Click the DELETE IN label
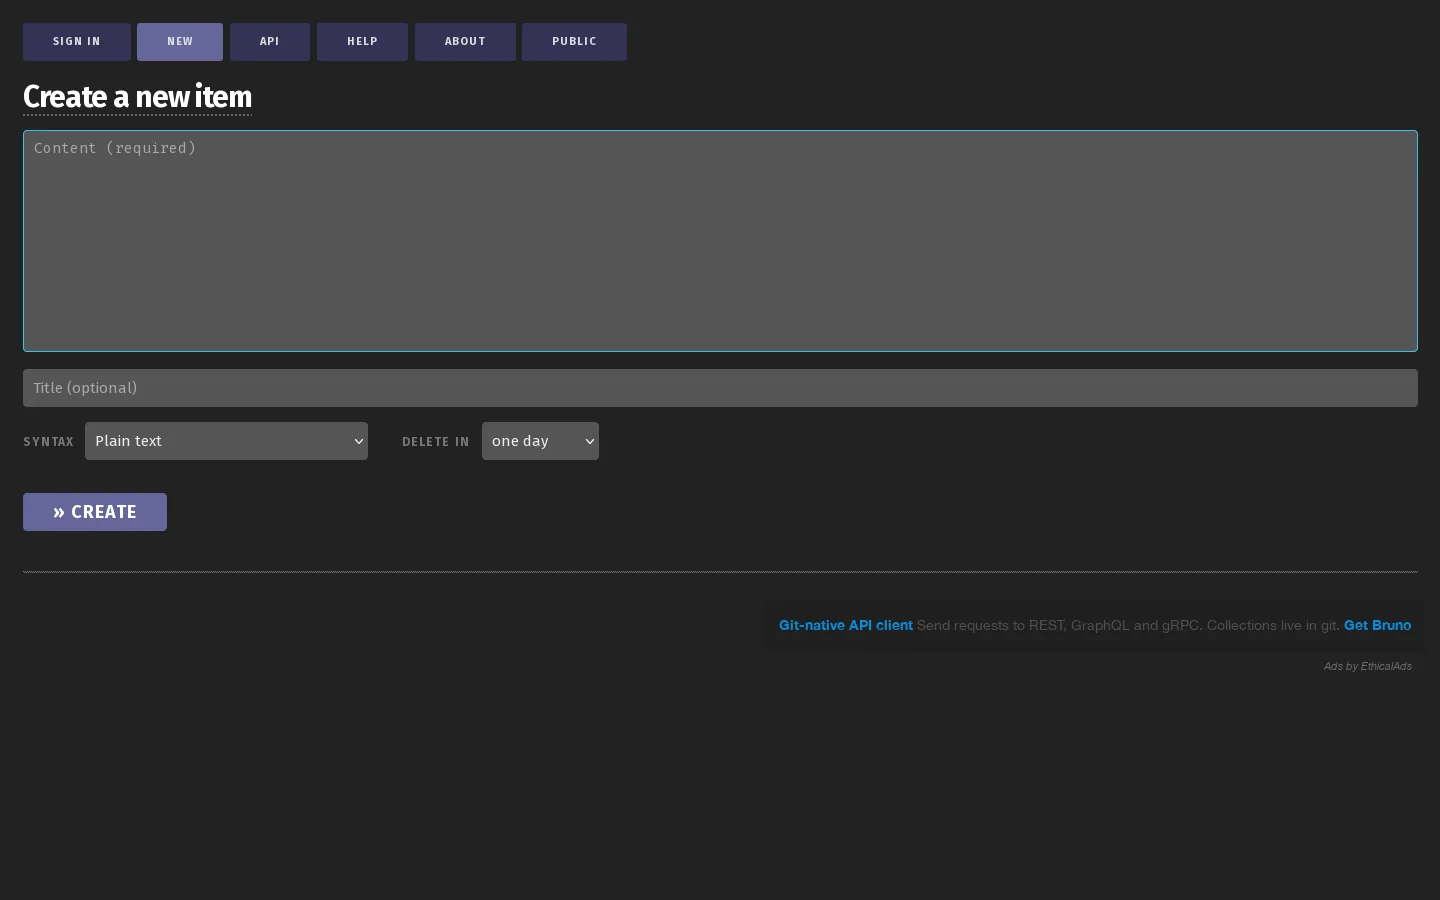This screenshot has height=900, width=1440. point(435,442)
